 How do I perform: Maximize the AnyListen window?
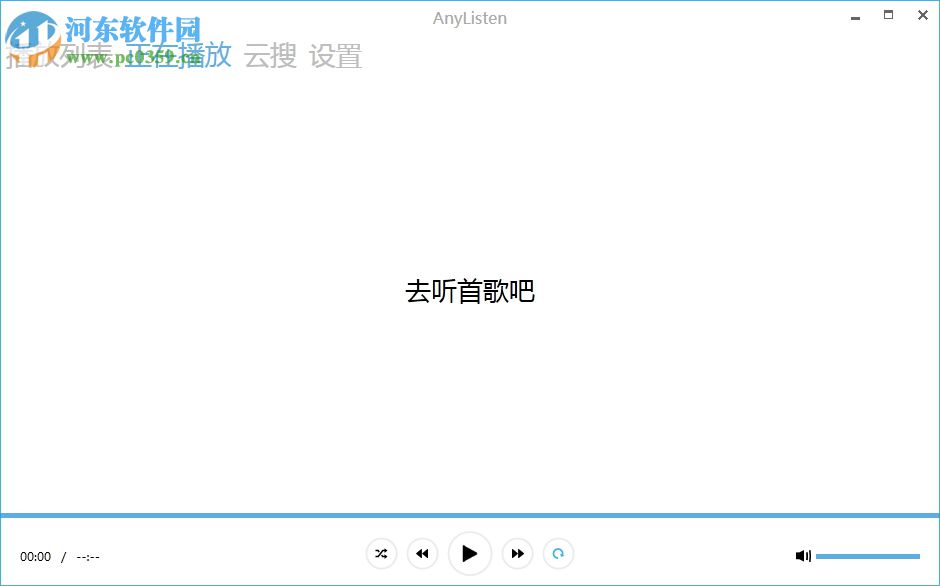887,15
